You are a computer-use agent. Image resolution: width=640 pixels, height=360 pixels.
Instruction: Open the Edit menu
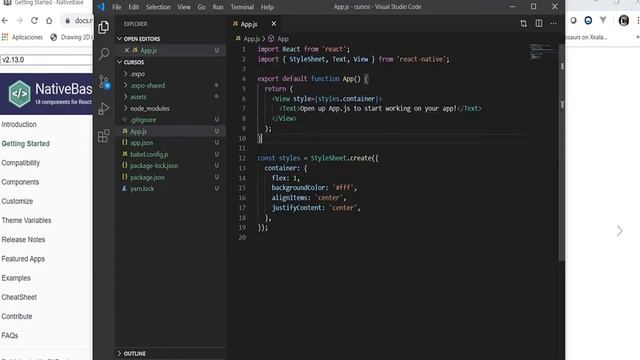[133, 7]
